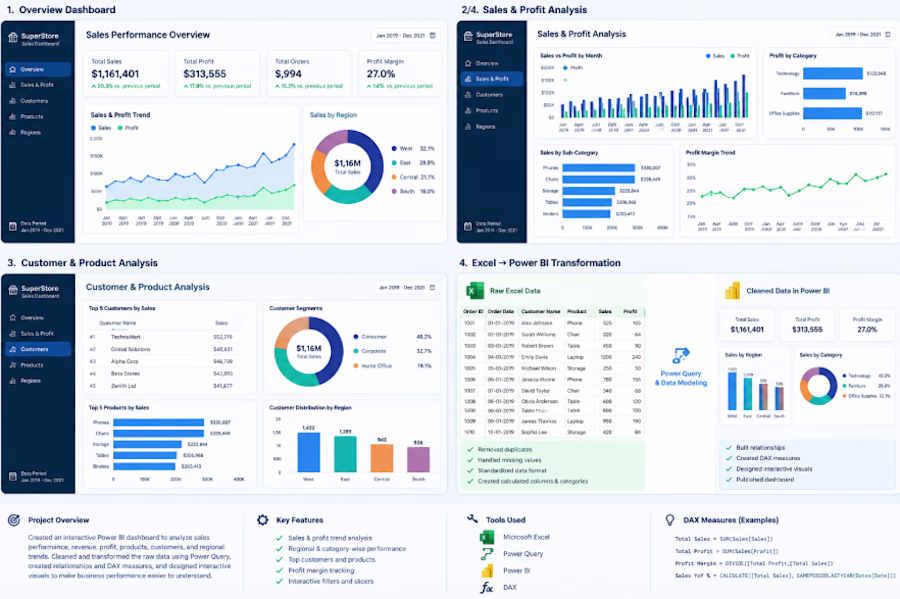Click Total Orders 5,994 card in Overview

[x=309, y=73]
